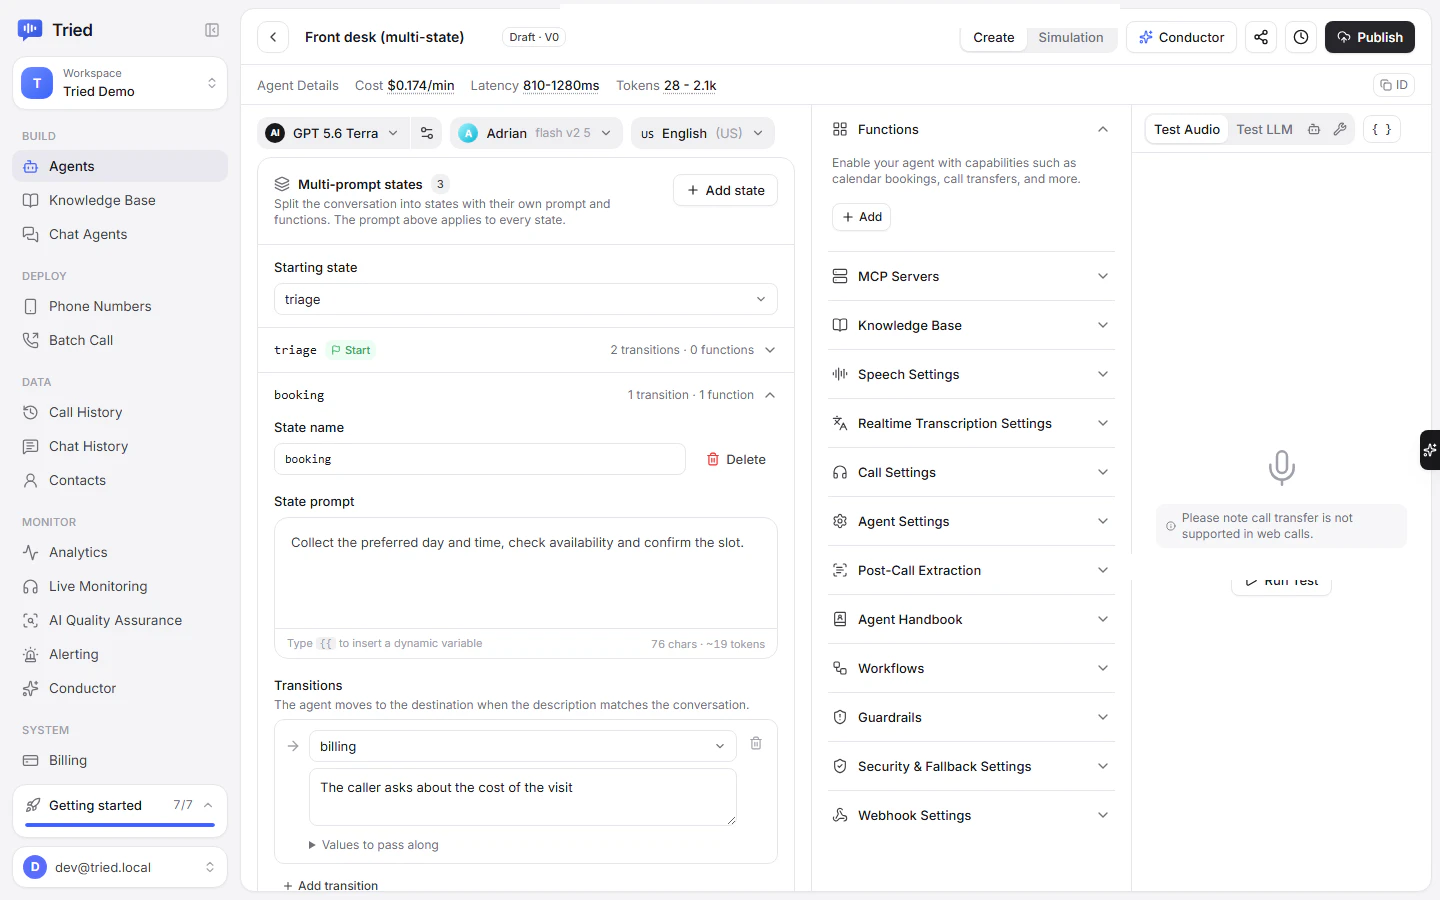Go back using the arrow beside Front desk
This screenshot has width=1440, height=900.
[x=273, y=37]
